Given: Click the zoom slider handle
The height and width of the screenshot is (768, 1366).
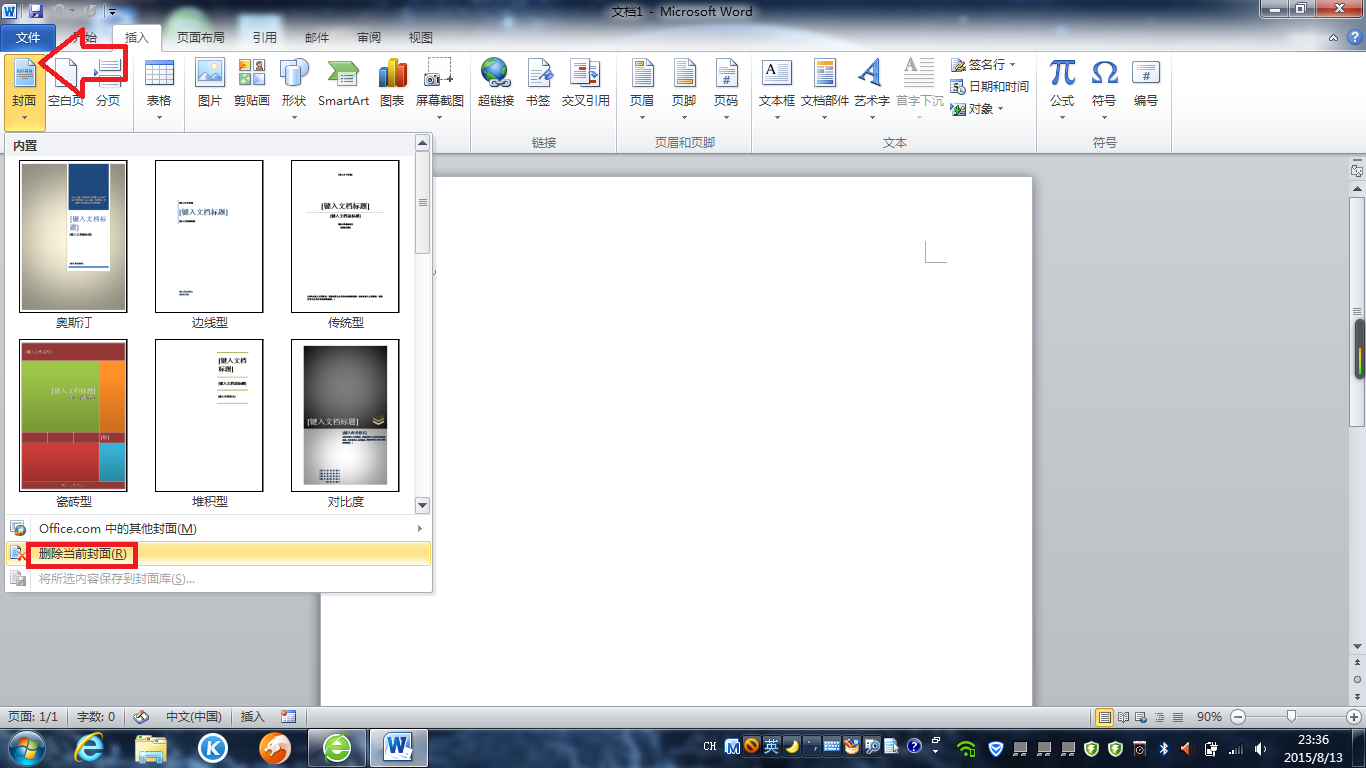Looking at the screenshot, I should click(1292, 717).
